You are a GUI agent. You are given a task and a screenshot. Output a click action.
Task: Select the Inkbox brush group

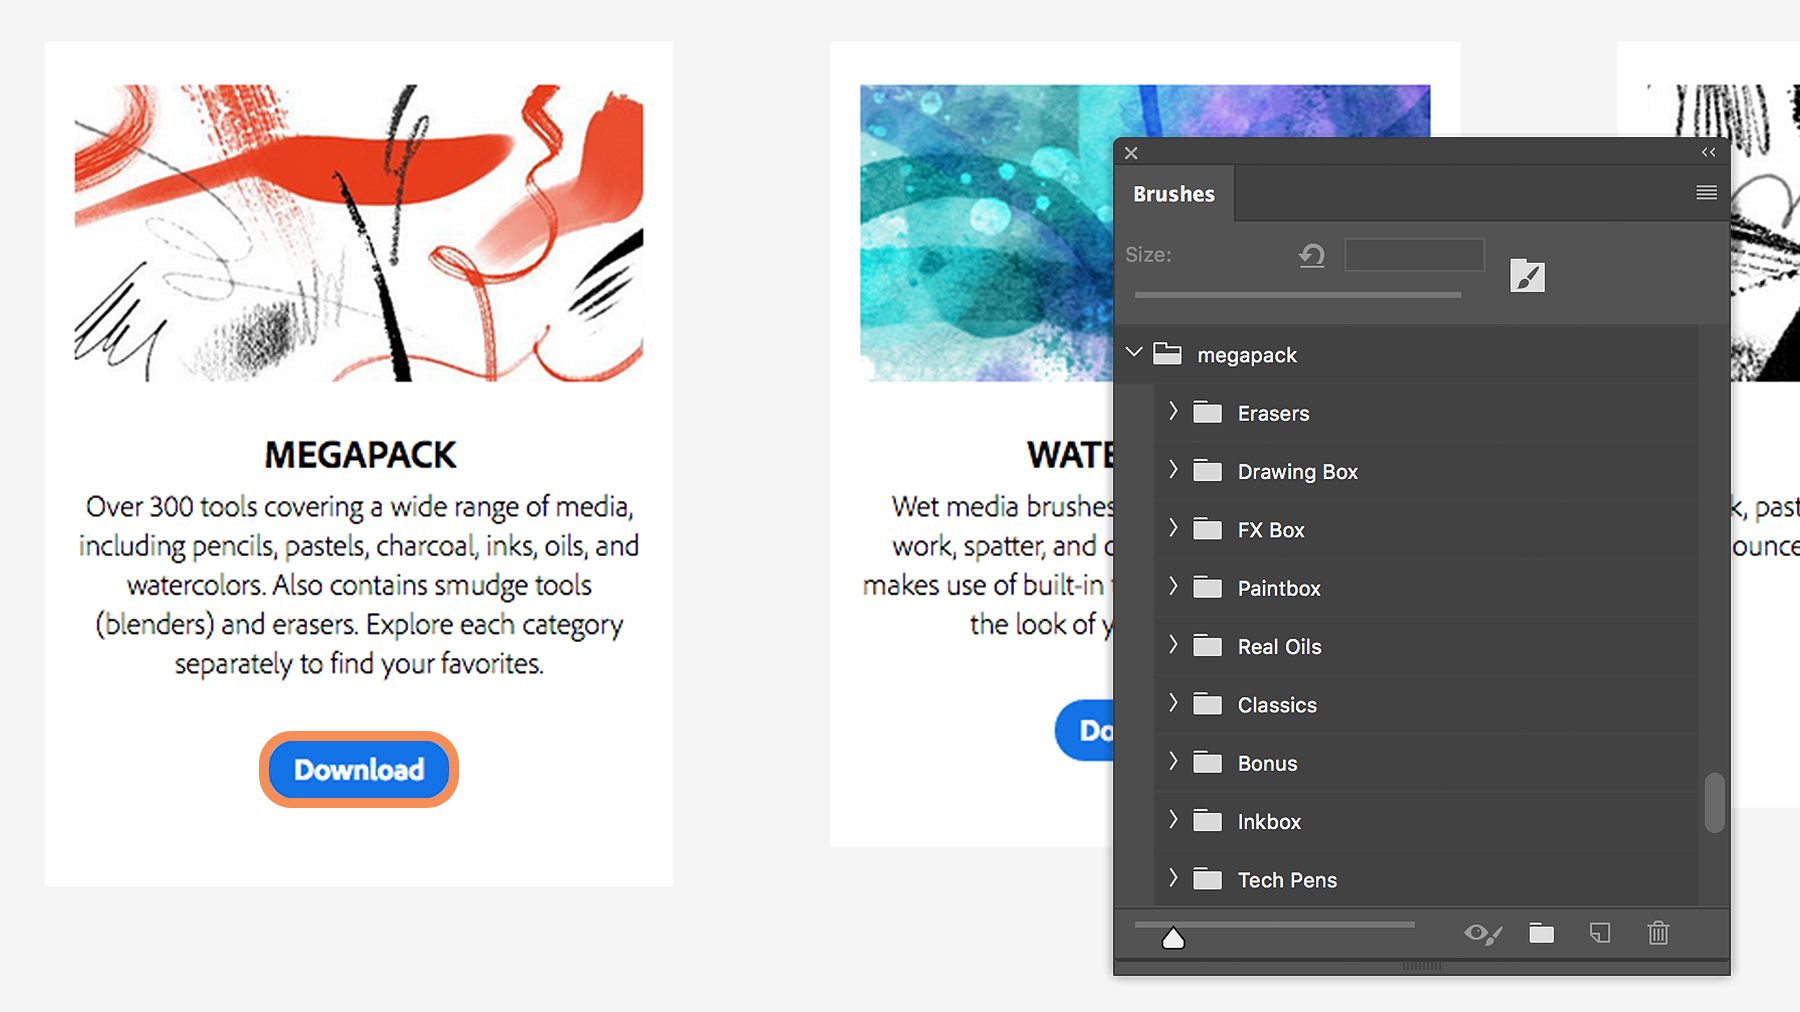click(1269, 820)
